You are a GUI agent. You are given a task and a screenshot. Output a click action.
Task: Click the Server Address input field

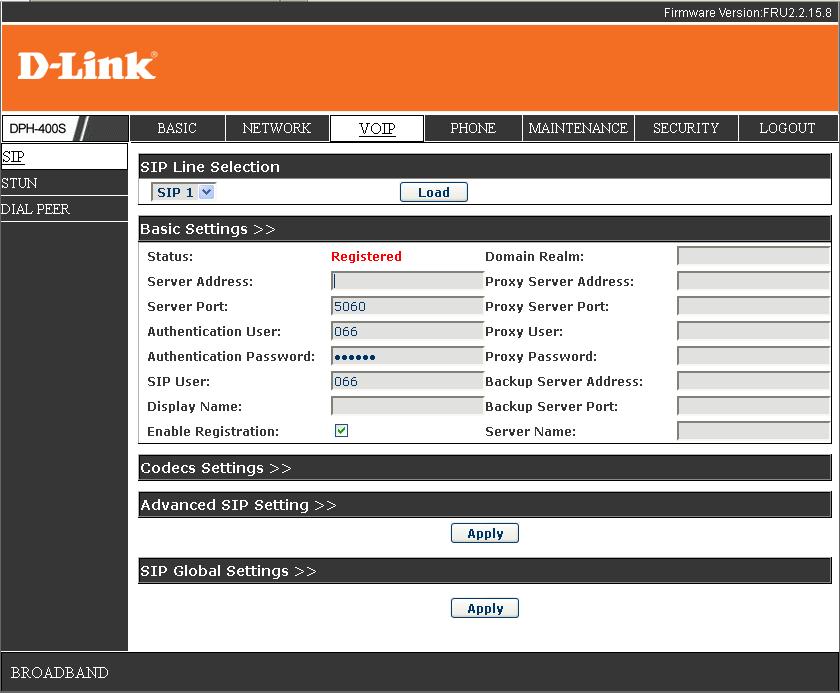(407, 281)
